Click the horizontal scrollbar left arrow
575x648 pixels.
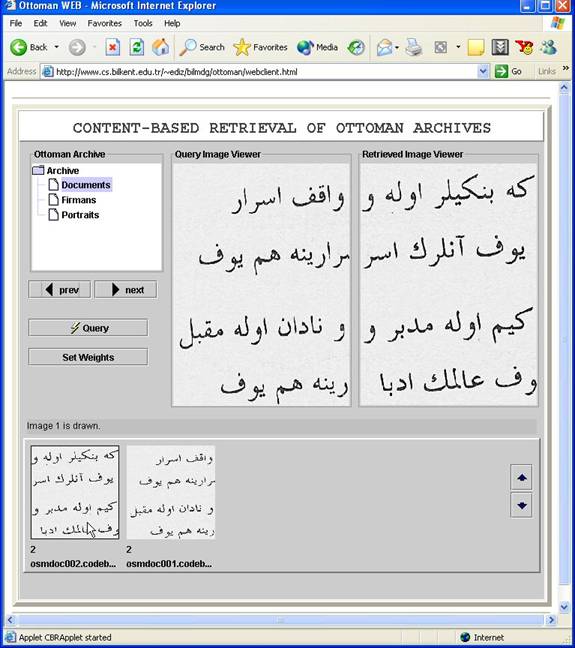(11, 619)
